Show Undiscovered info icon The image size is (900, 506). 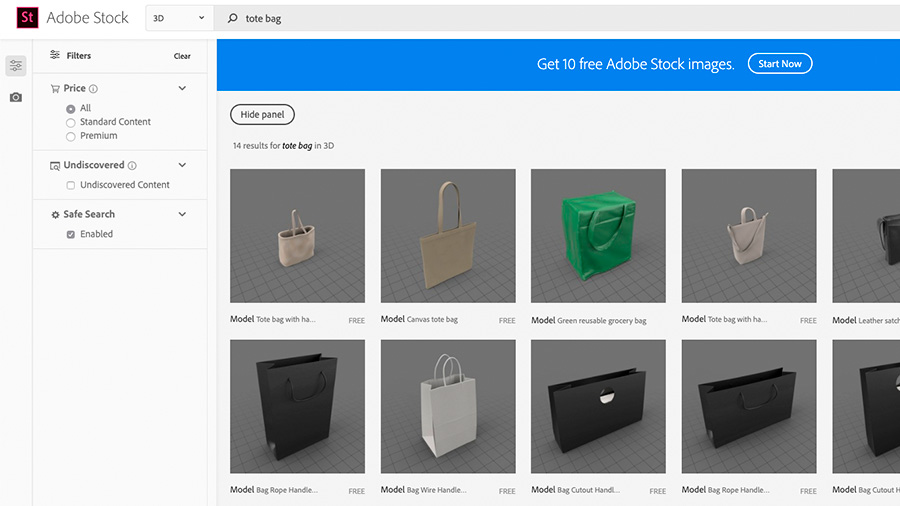coord(132,165)
